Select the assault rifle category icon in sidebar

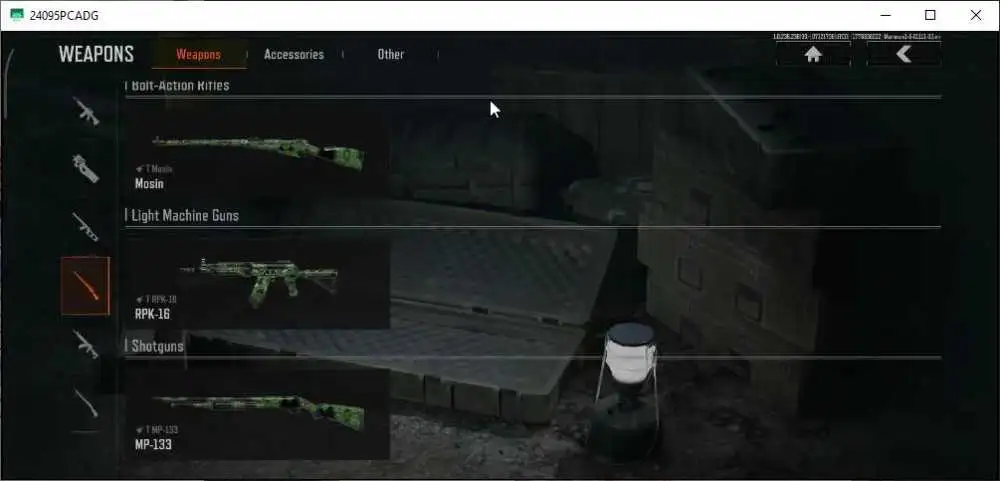(85, 111)
